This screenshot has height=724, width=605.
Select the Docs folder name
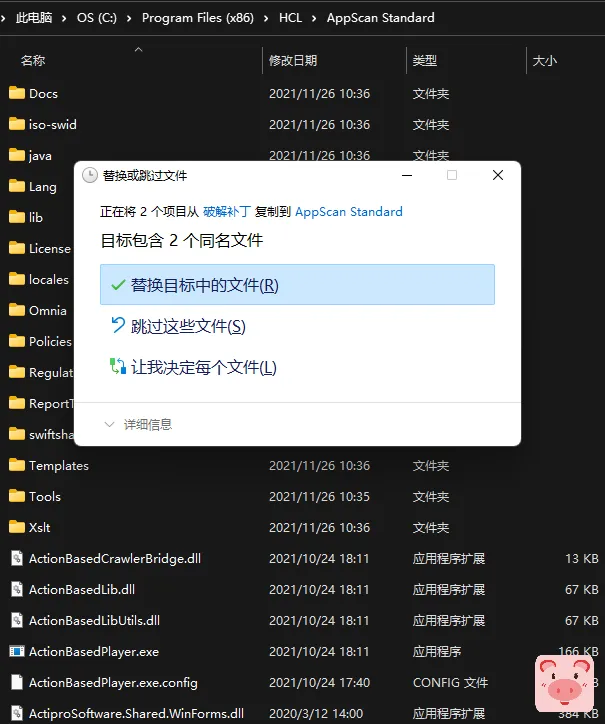[43, 94]
